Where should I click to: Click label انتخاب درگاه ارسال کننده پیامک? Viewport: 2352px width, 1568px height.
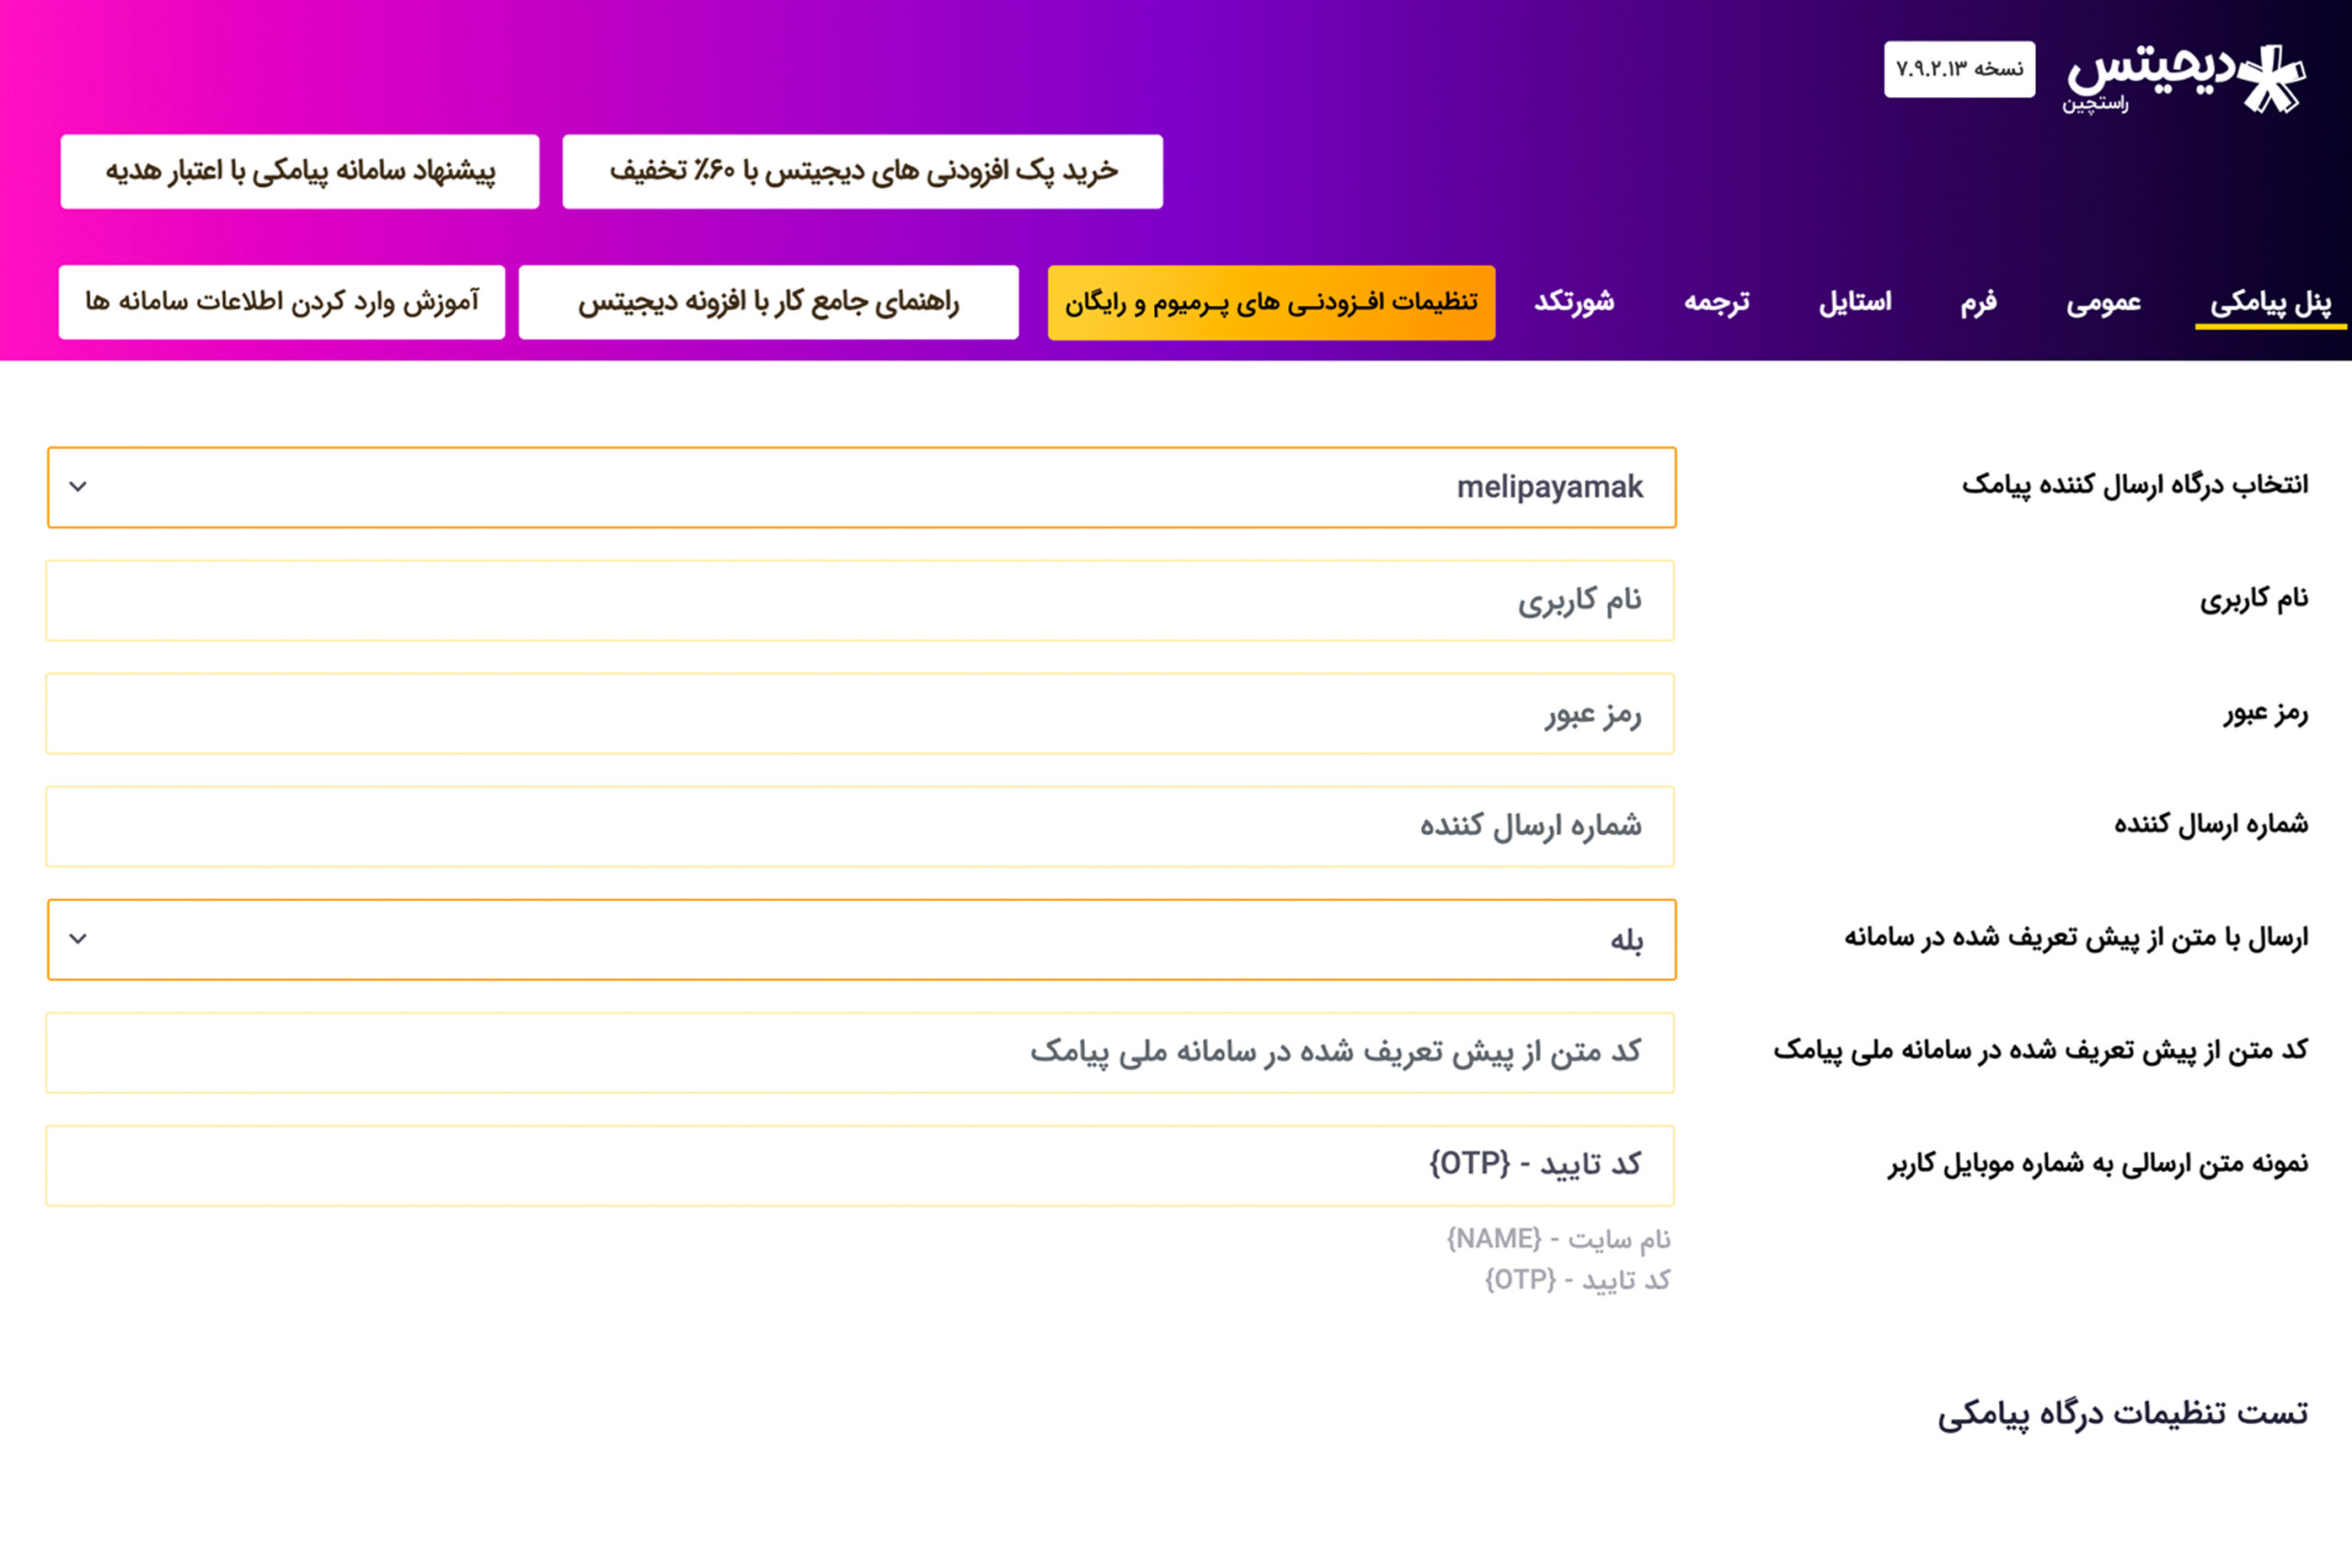click(x=2134, y=485)
